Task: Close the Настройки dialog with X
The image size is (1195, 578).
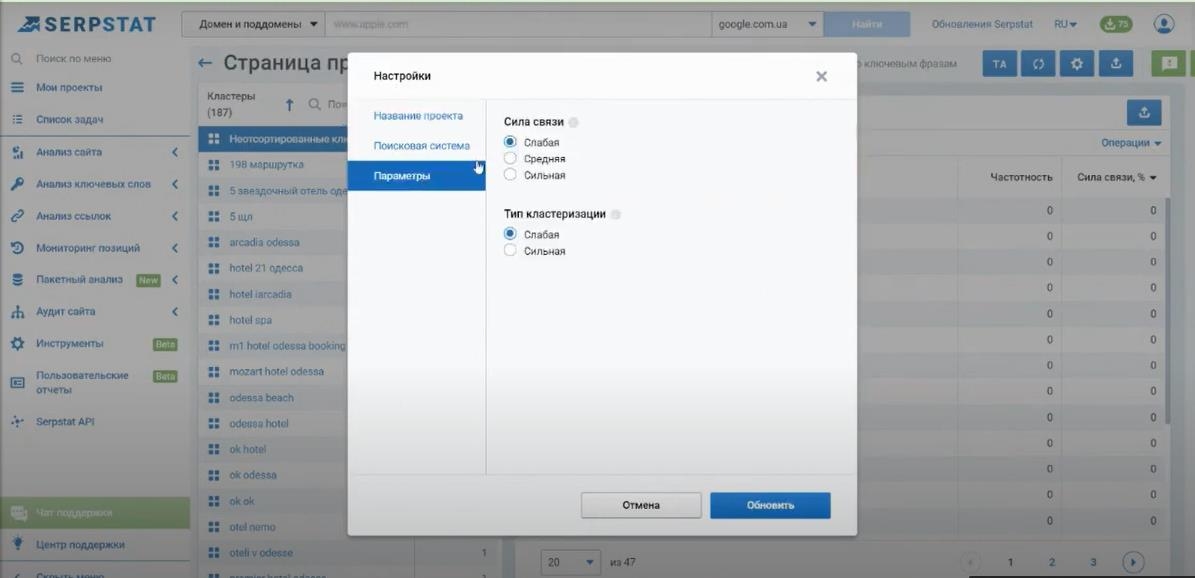Action: pos(821,76)
